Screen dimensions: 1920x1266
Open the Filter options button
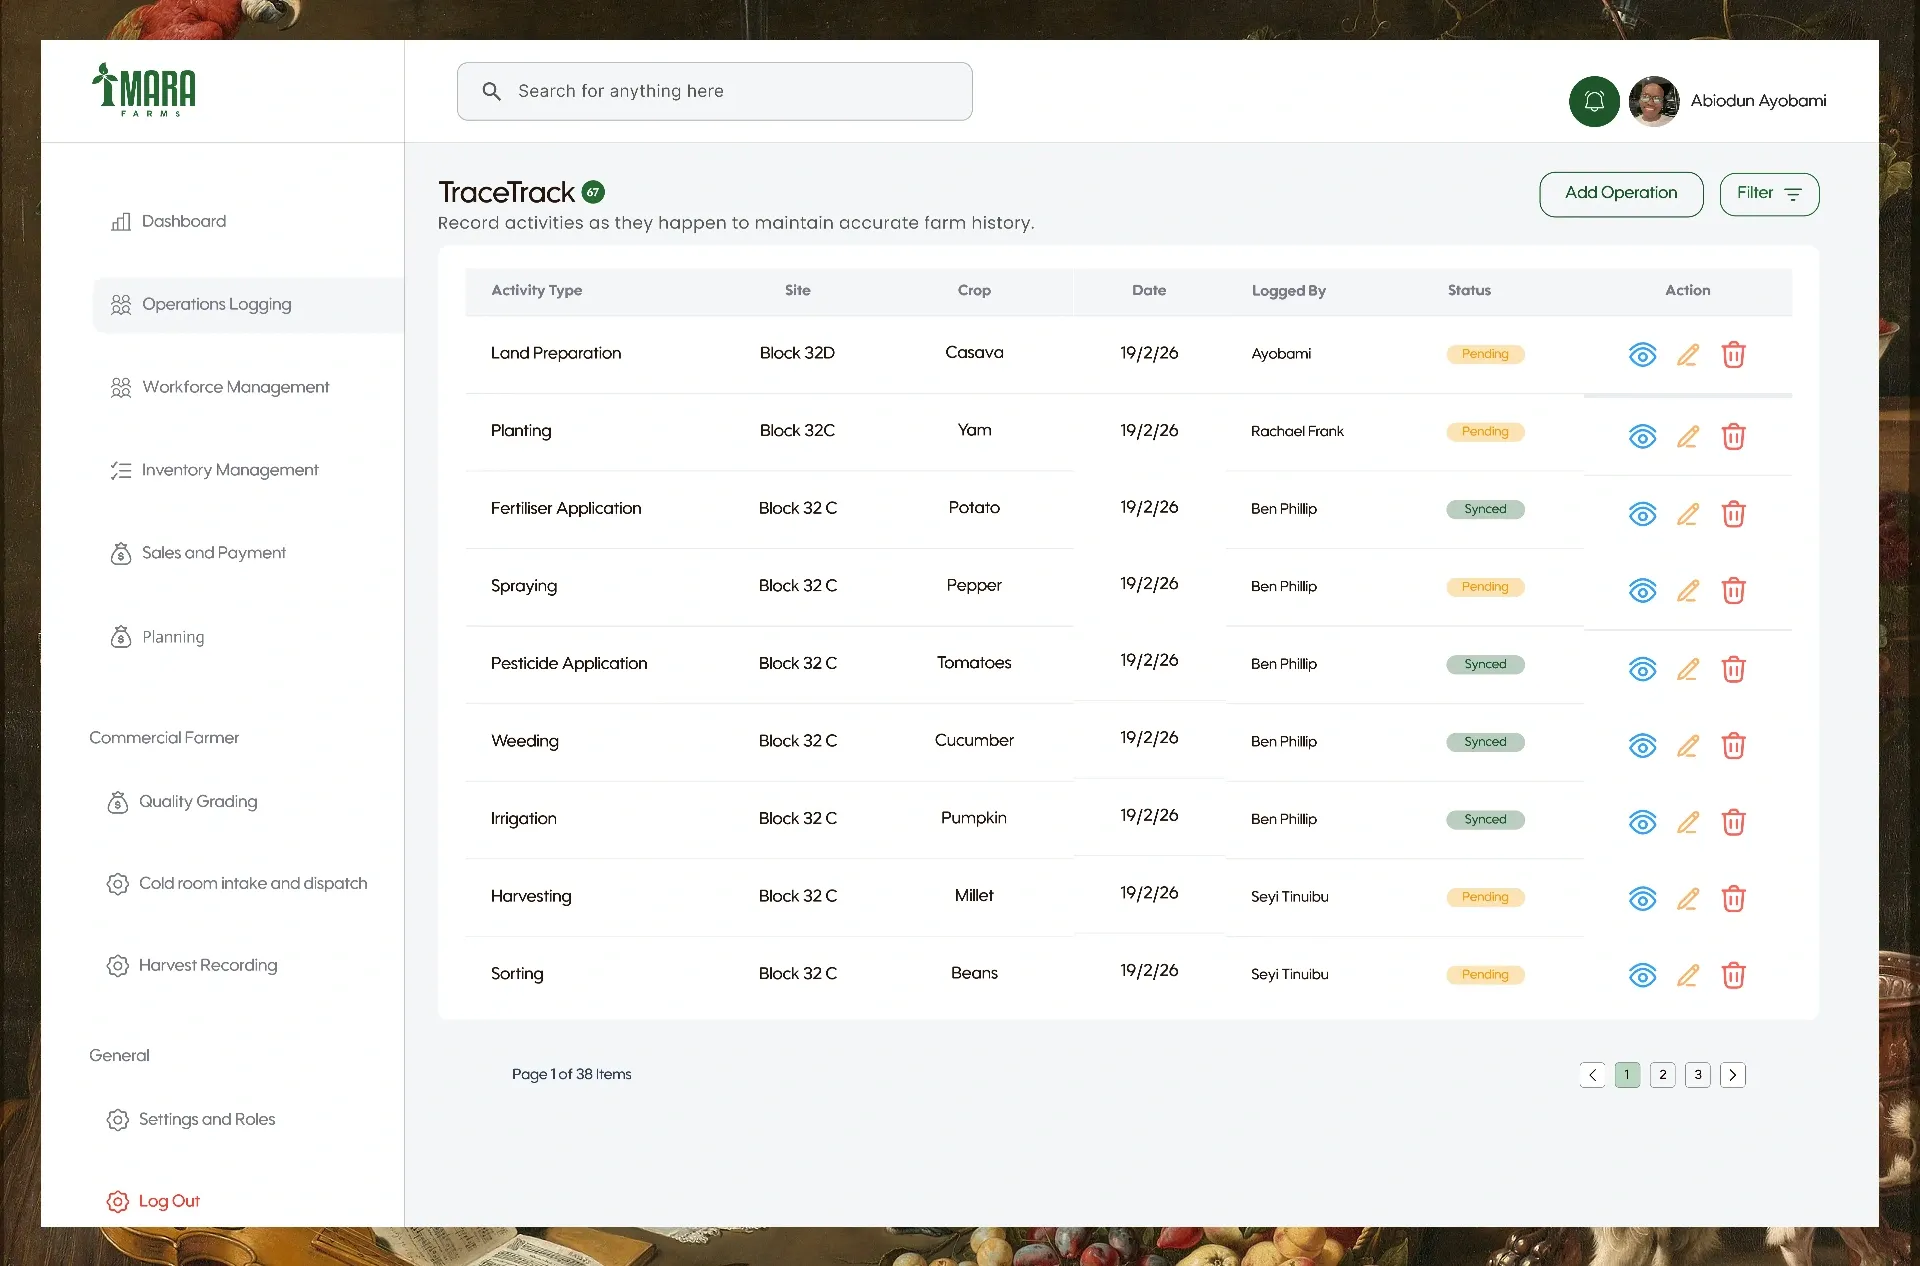point(1769,194)
